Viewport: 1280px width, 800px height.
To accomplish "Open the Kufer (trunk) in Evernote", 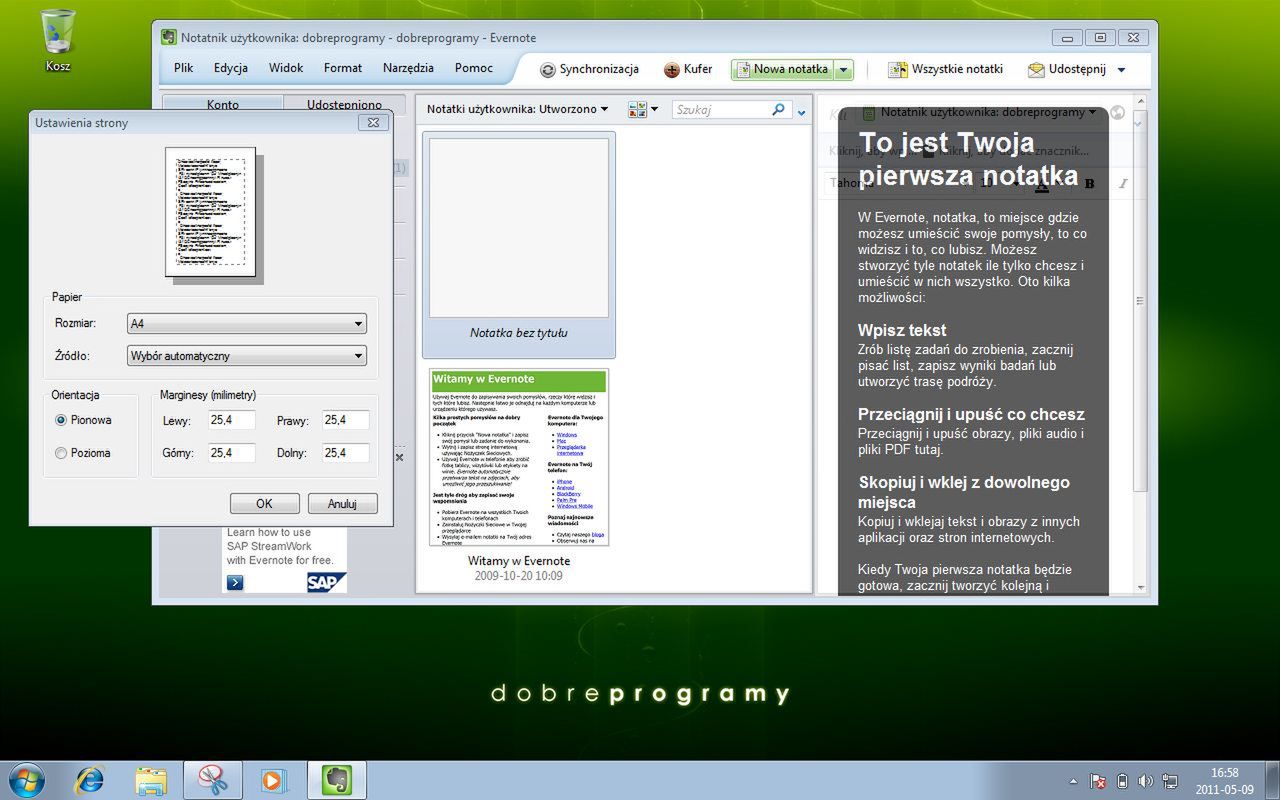I will (x=689, y=69).
